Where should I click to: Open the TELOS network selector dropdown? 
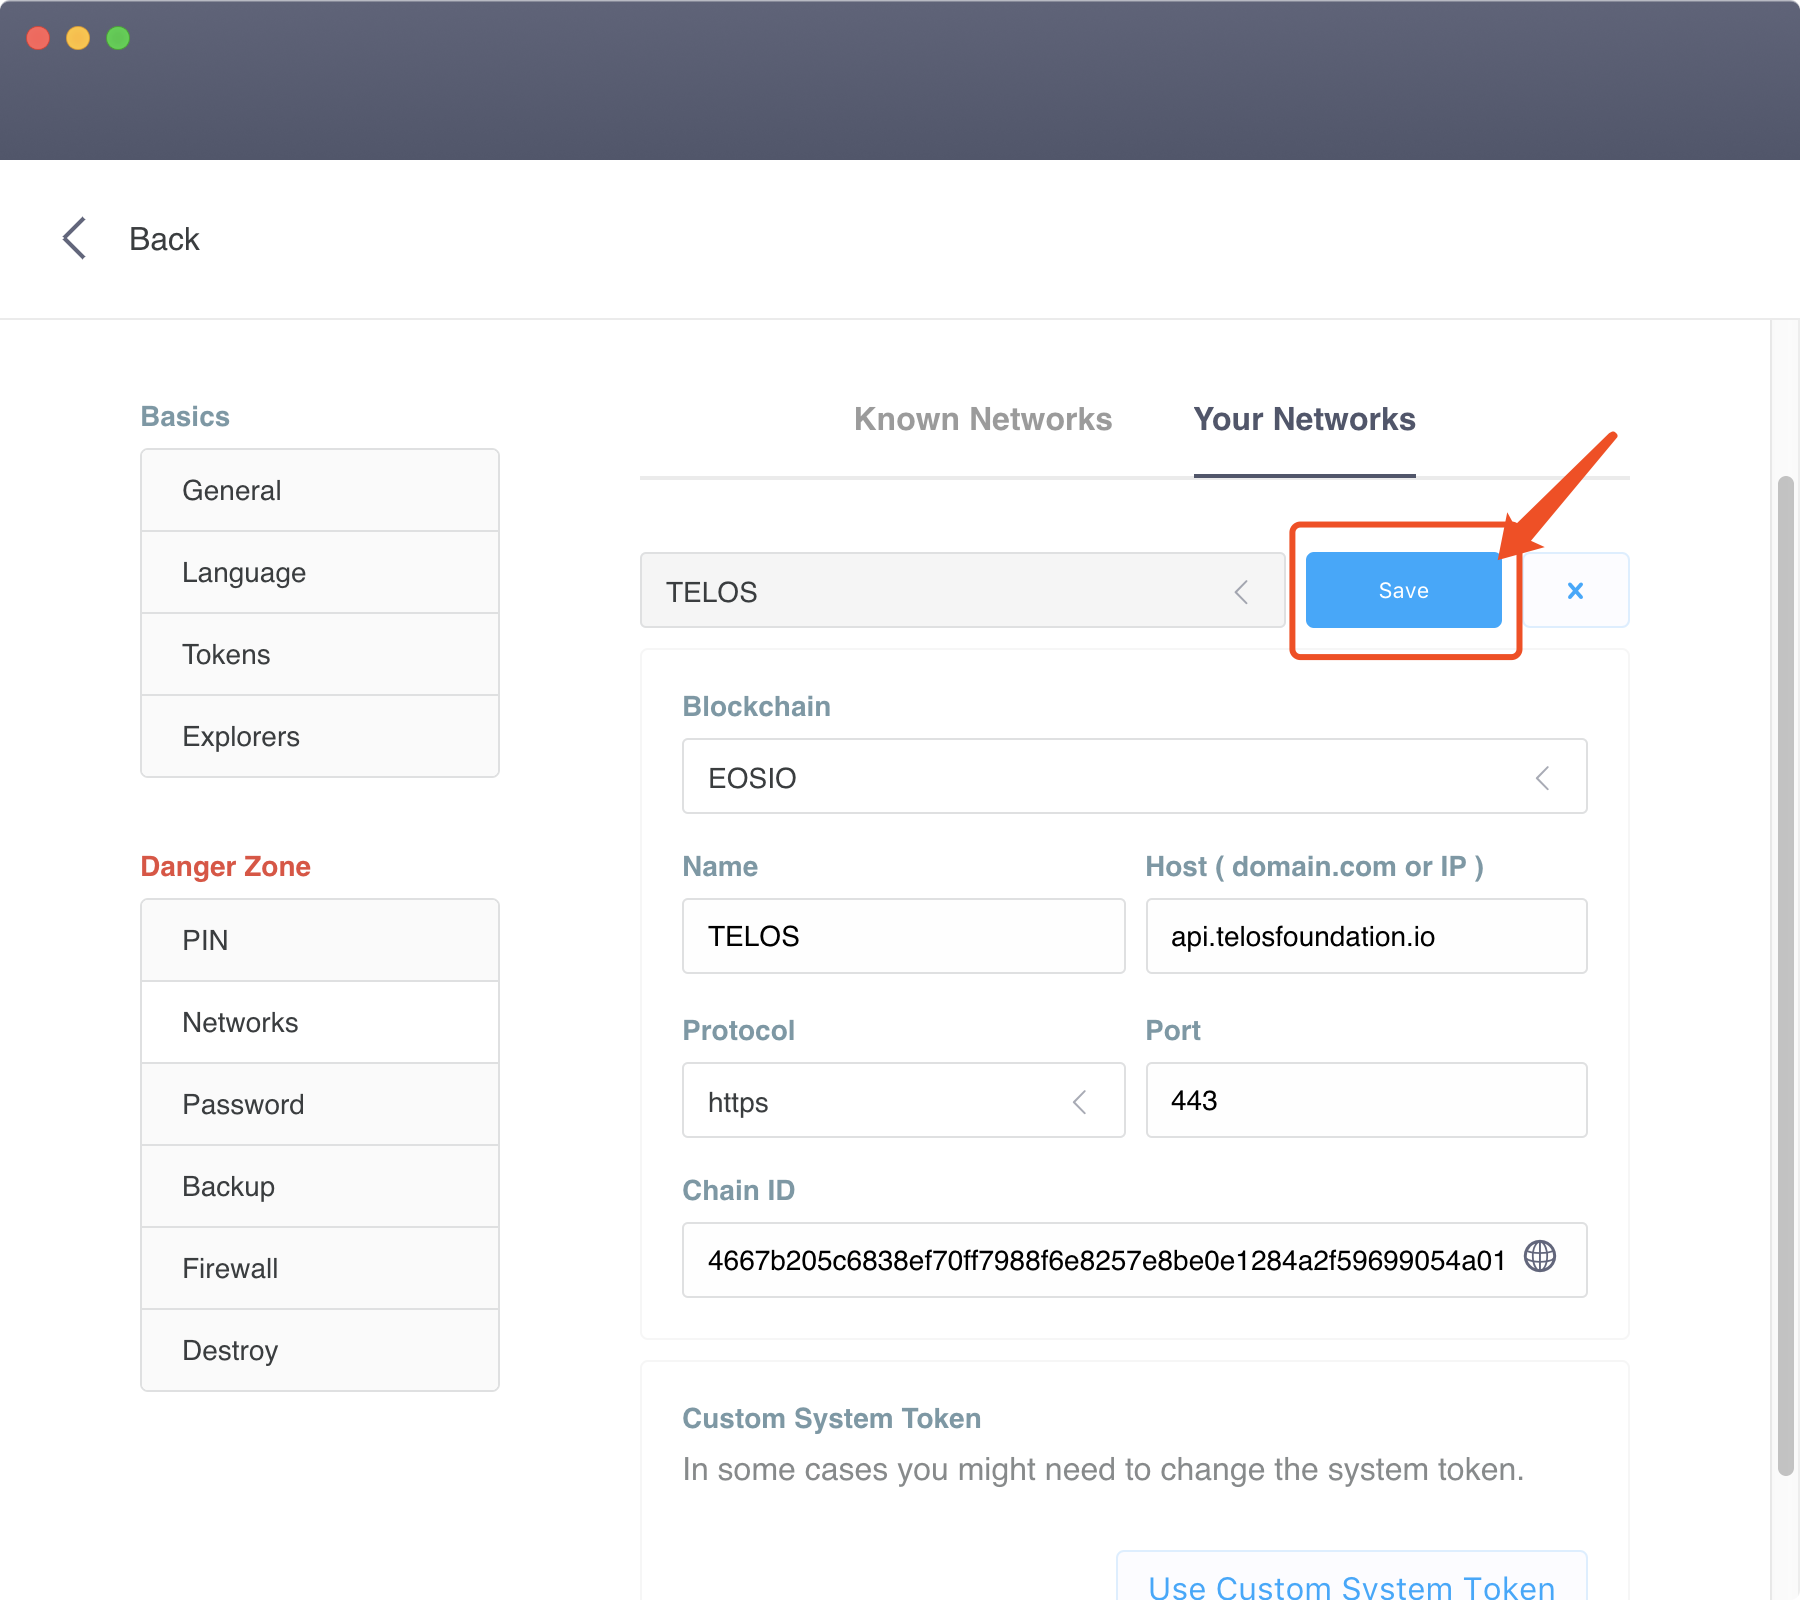coord(962,591)
